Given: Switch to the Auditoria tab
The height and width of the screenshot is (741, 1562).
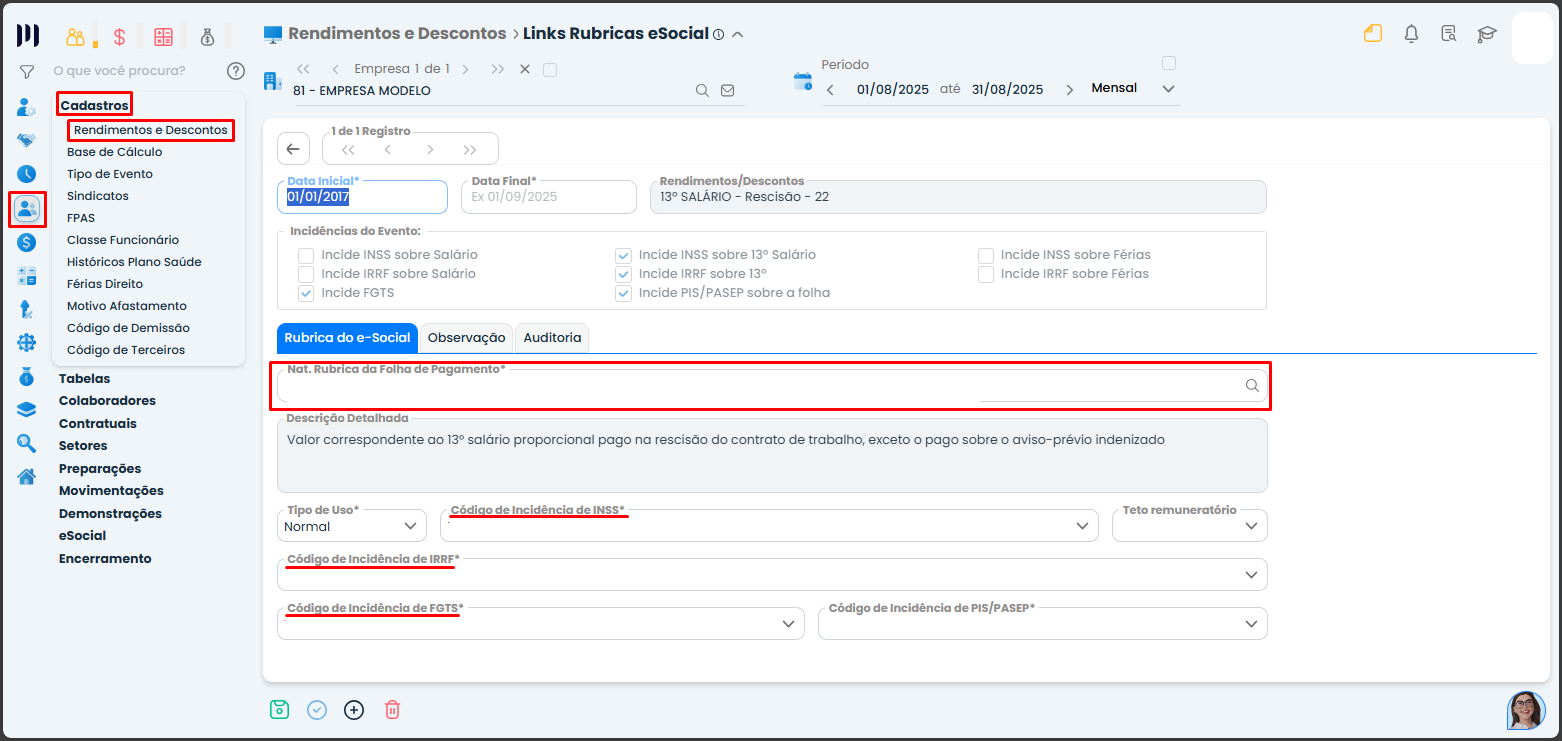Looking at the screenshot, I should [552, 338].
